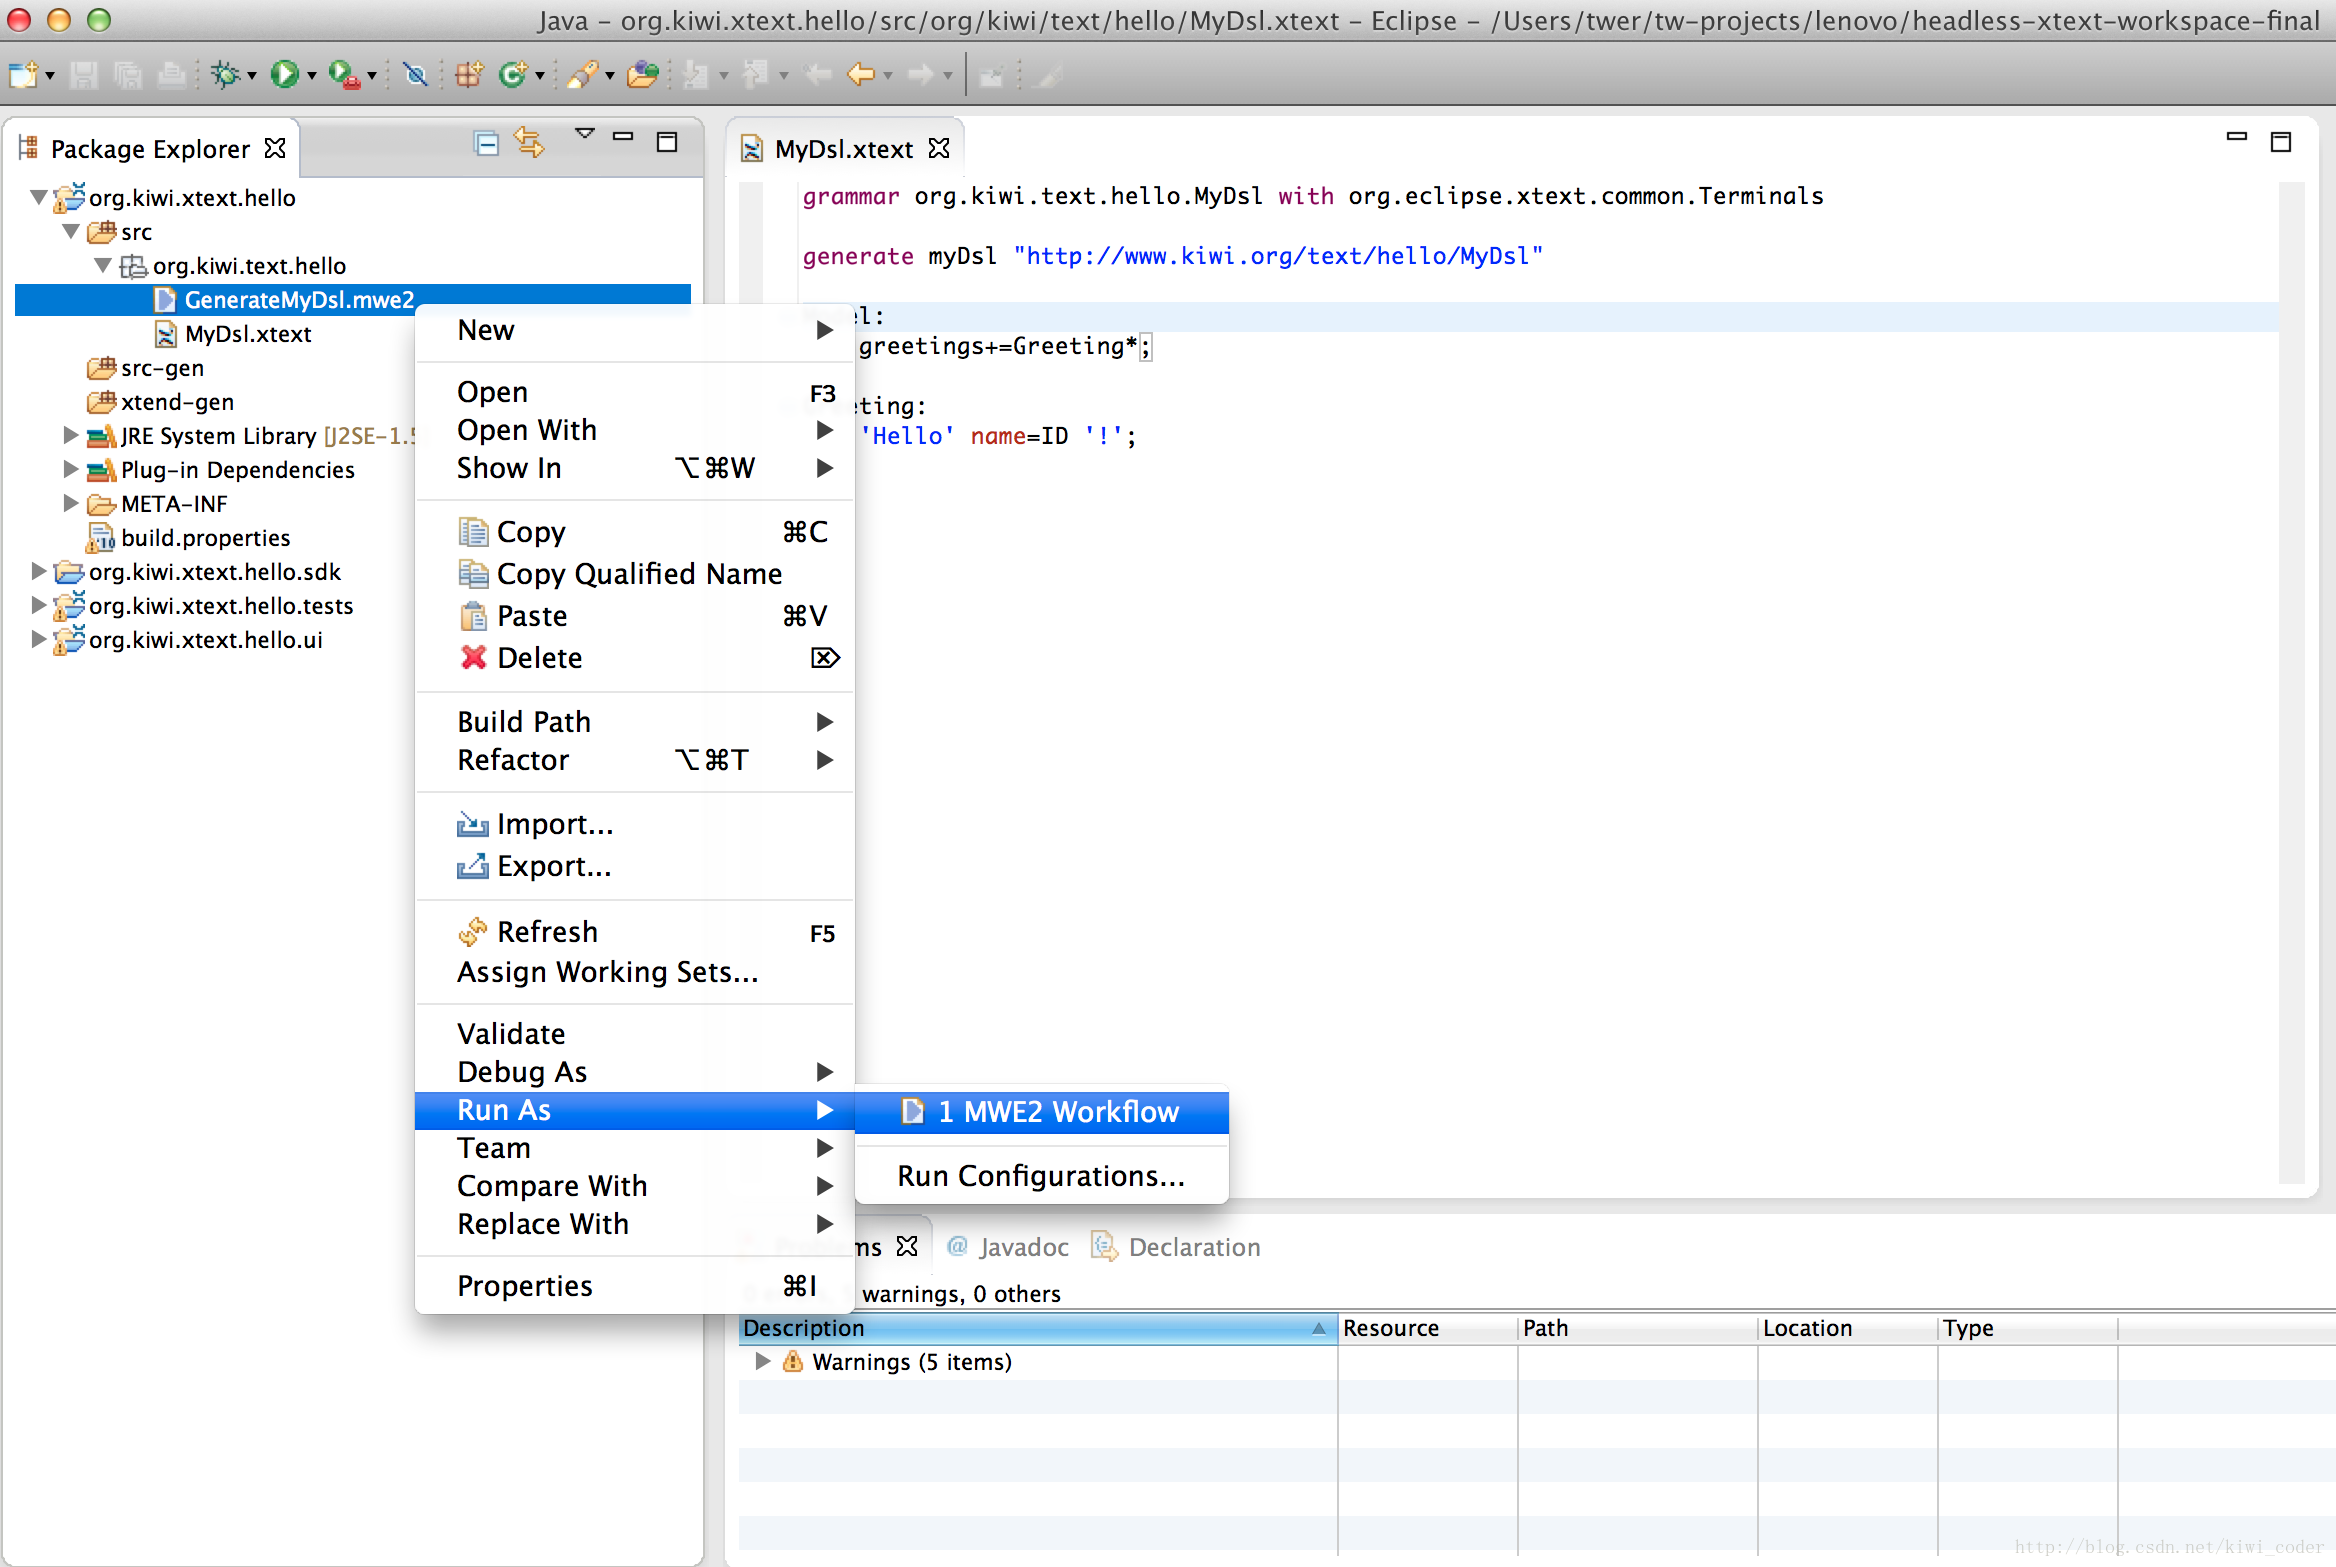Collapse the org.kiwi.text.hello package
Viewport: 2336px width, 1567px height.
coord(103,266)
